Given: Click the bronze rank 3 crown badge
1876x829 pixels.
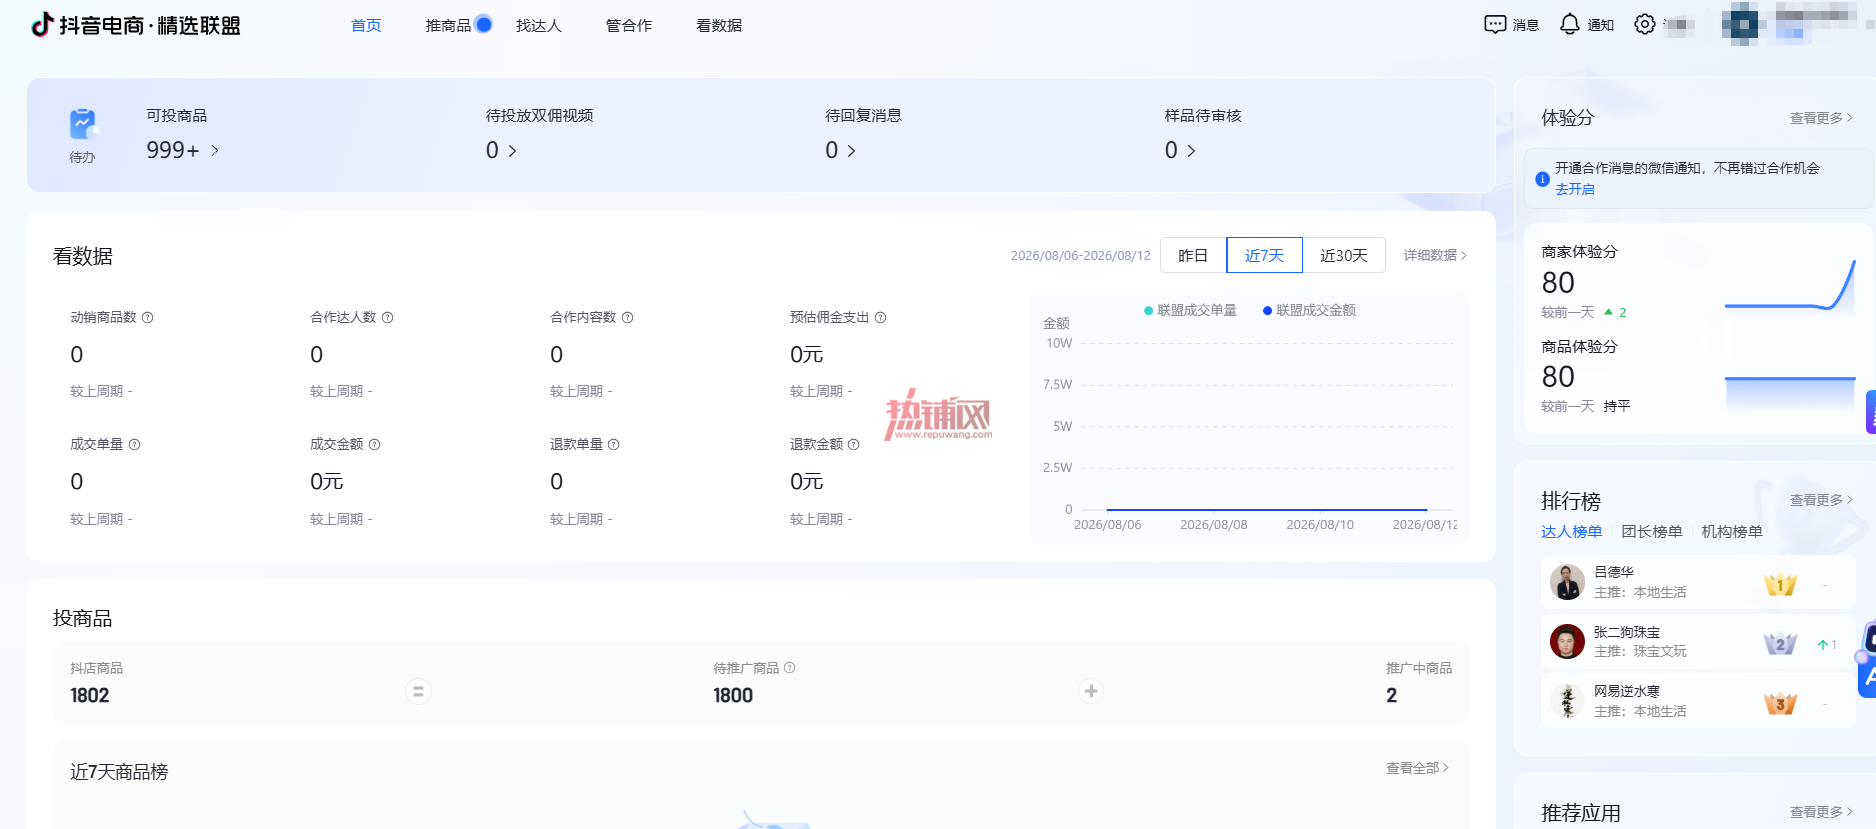Looking at the screenshot, I should 1780,704.
